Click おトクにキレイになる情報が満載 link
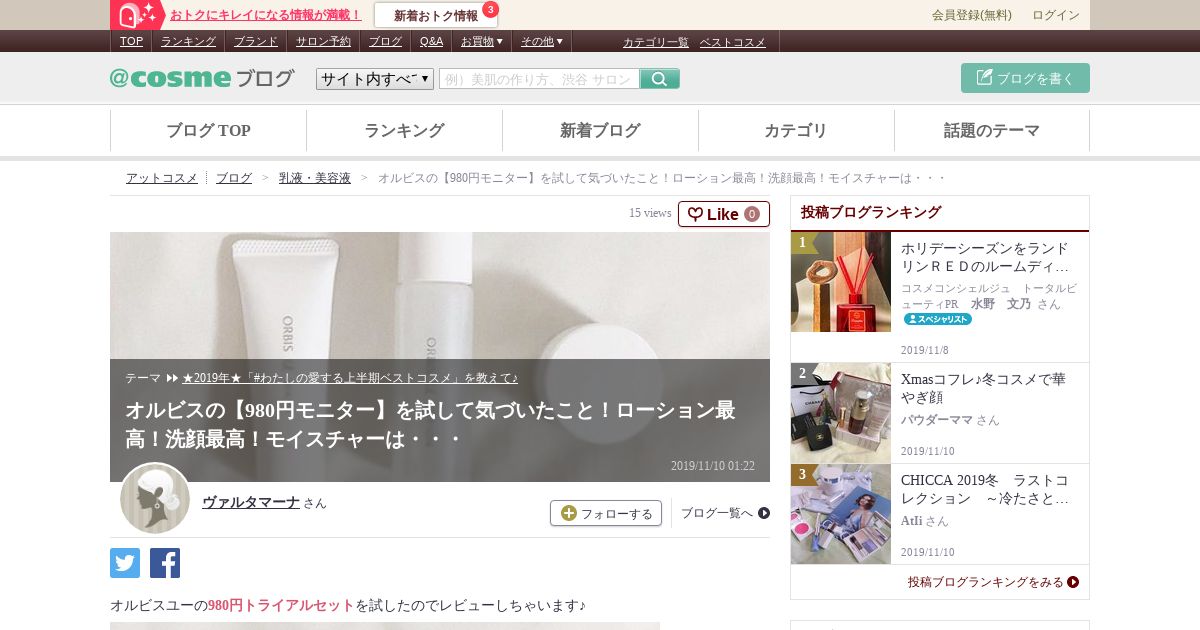This screenshot has height=630, width=1200. [265, 15]
